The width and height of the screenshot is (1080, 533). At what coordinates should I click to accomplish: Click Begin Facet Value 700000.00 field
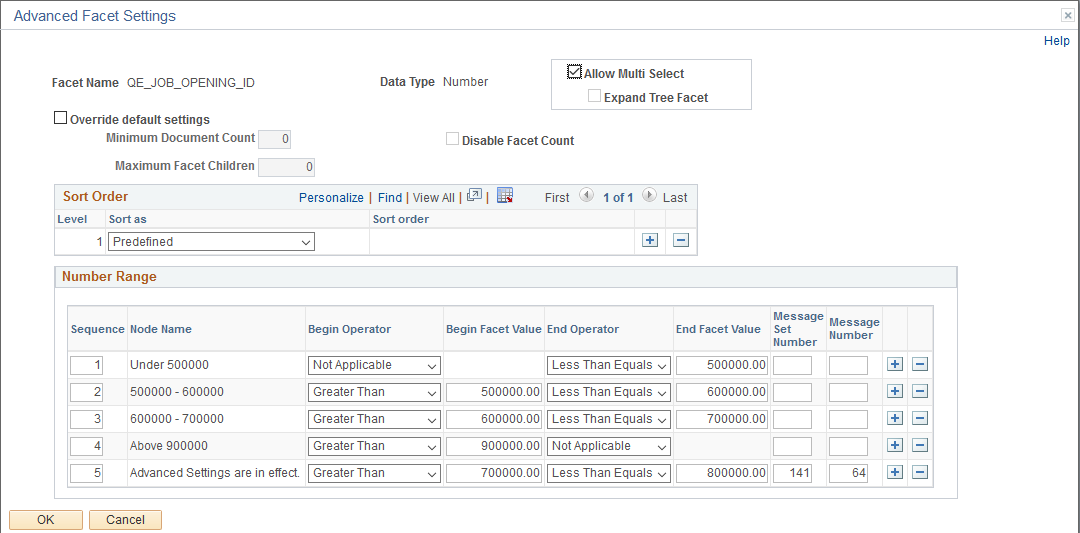tap(494, 473)
